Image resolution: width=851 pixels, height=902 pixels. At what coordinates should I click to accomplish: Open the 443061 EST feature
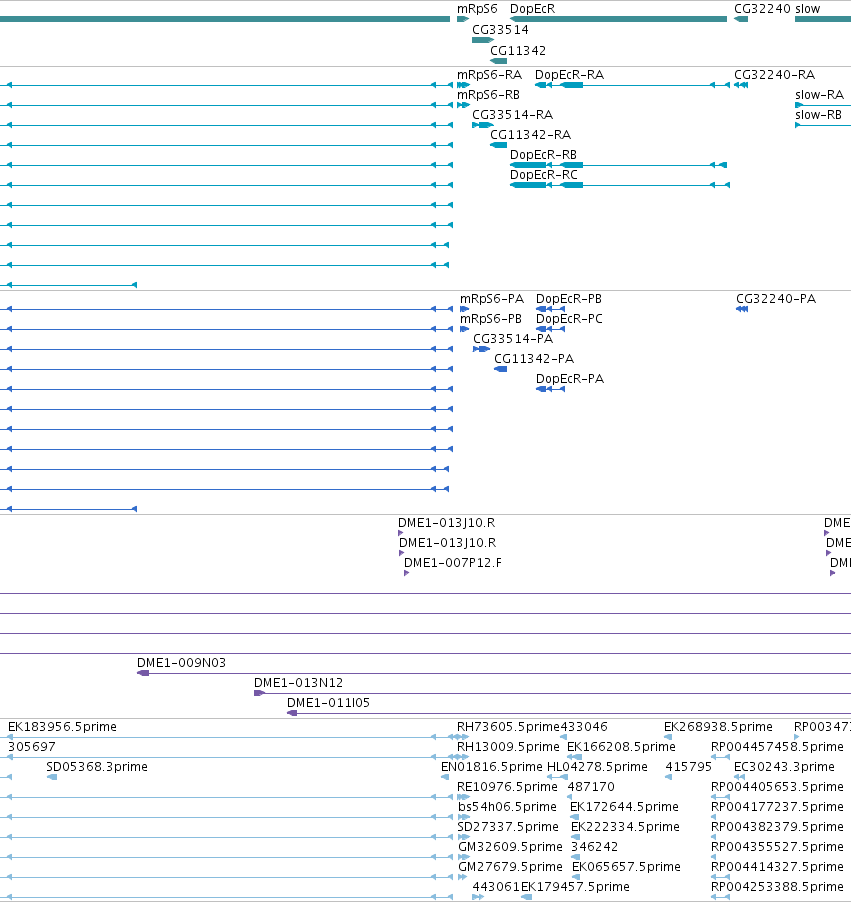pyautogui.click(x=478, y=897)
